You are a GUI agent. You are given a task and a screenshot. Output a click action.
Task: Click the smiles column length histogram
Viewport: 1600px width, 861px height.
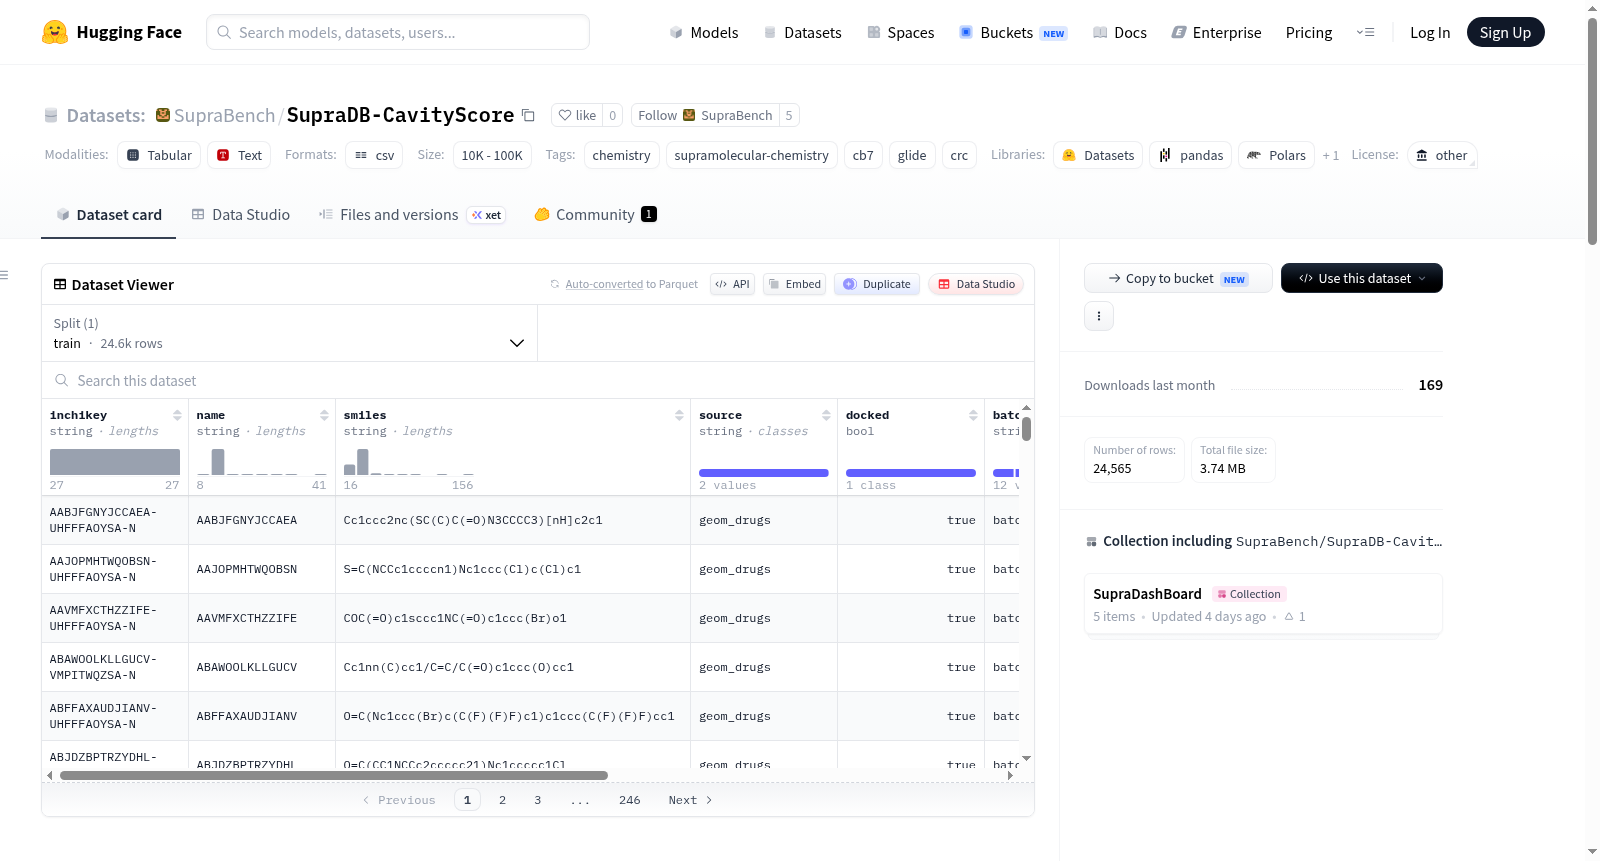pos(409,461)
